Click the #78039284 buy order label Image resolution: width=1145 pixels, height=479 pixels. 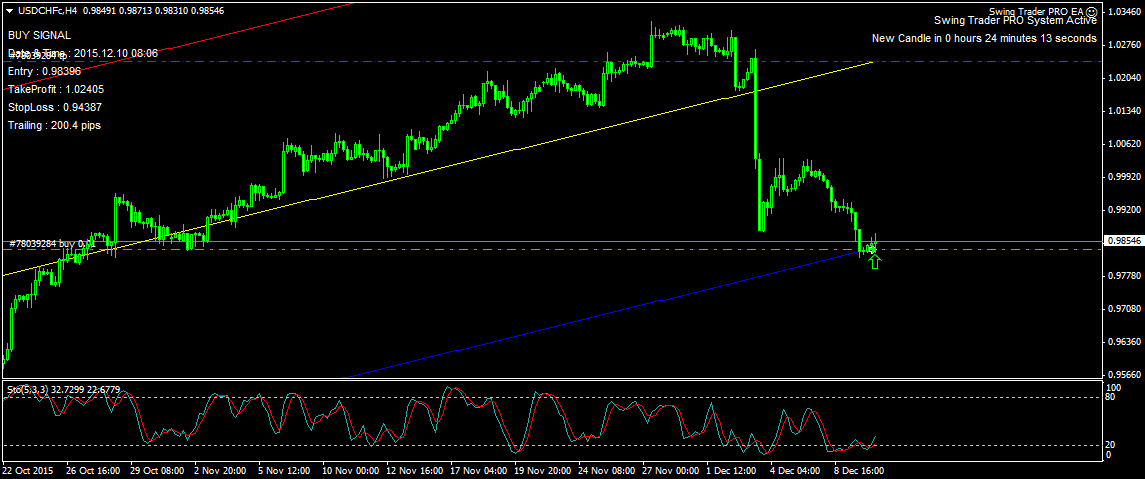tap(52, 243)
